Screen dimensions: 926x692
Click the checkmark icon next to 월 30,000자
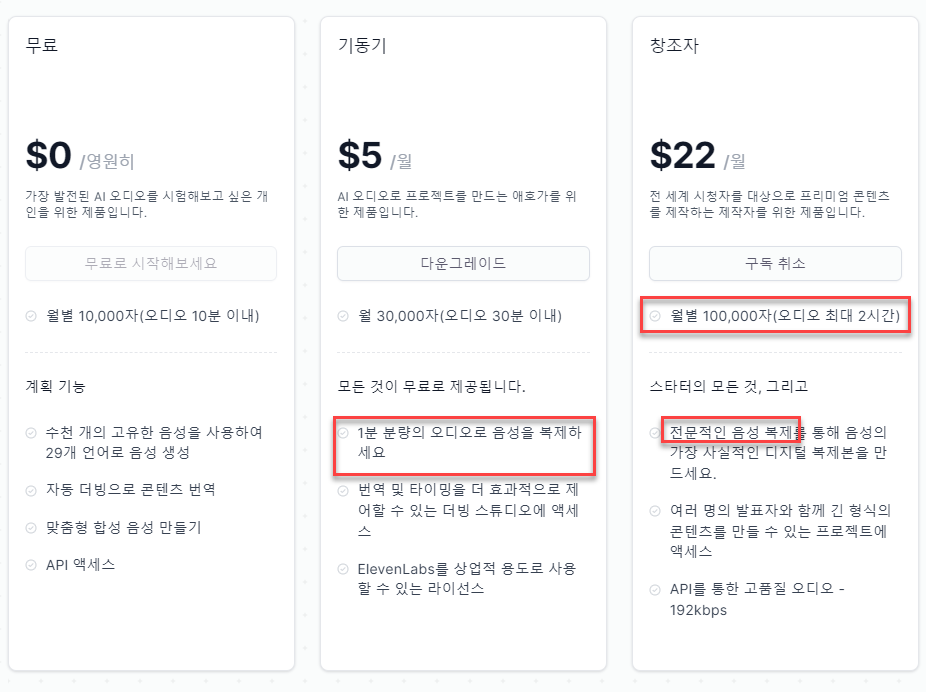(344, 316)
